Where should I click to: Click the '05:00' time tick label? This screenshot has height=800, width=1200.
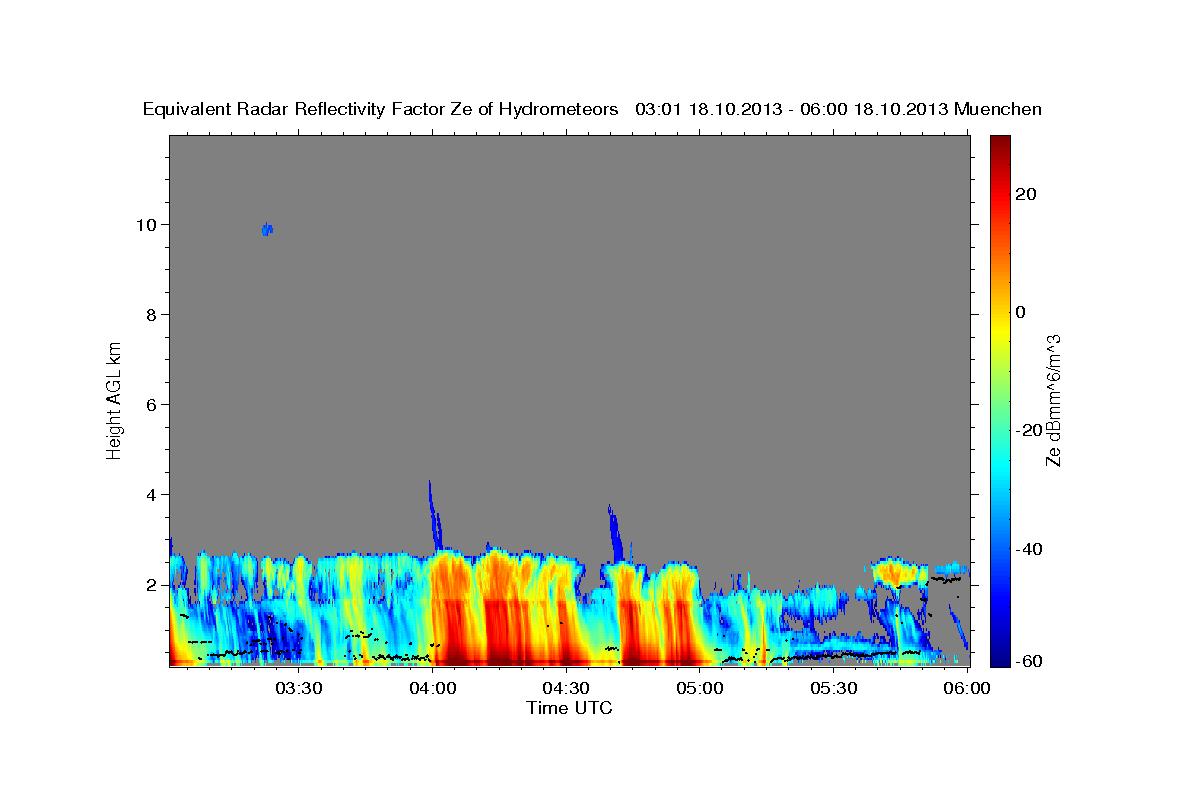[700, 688]
